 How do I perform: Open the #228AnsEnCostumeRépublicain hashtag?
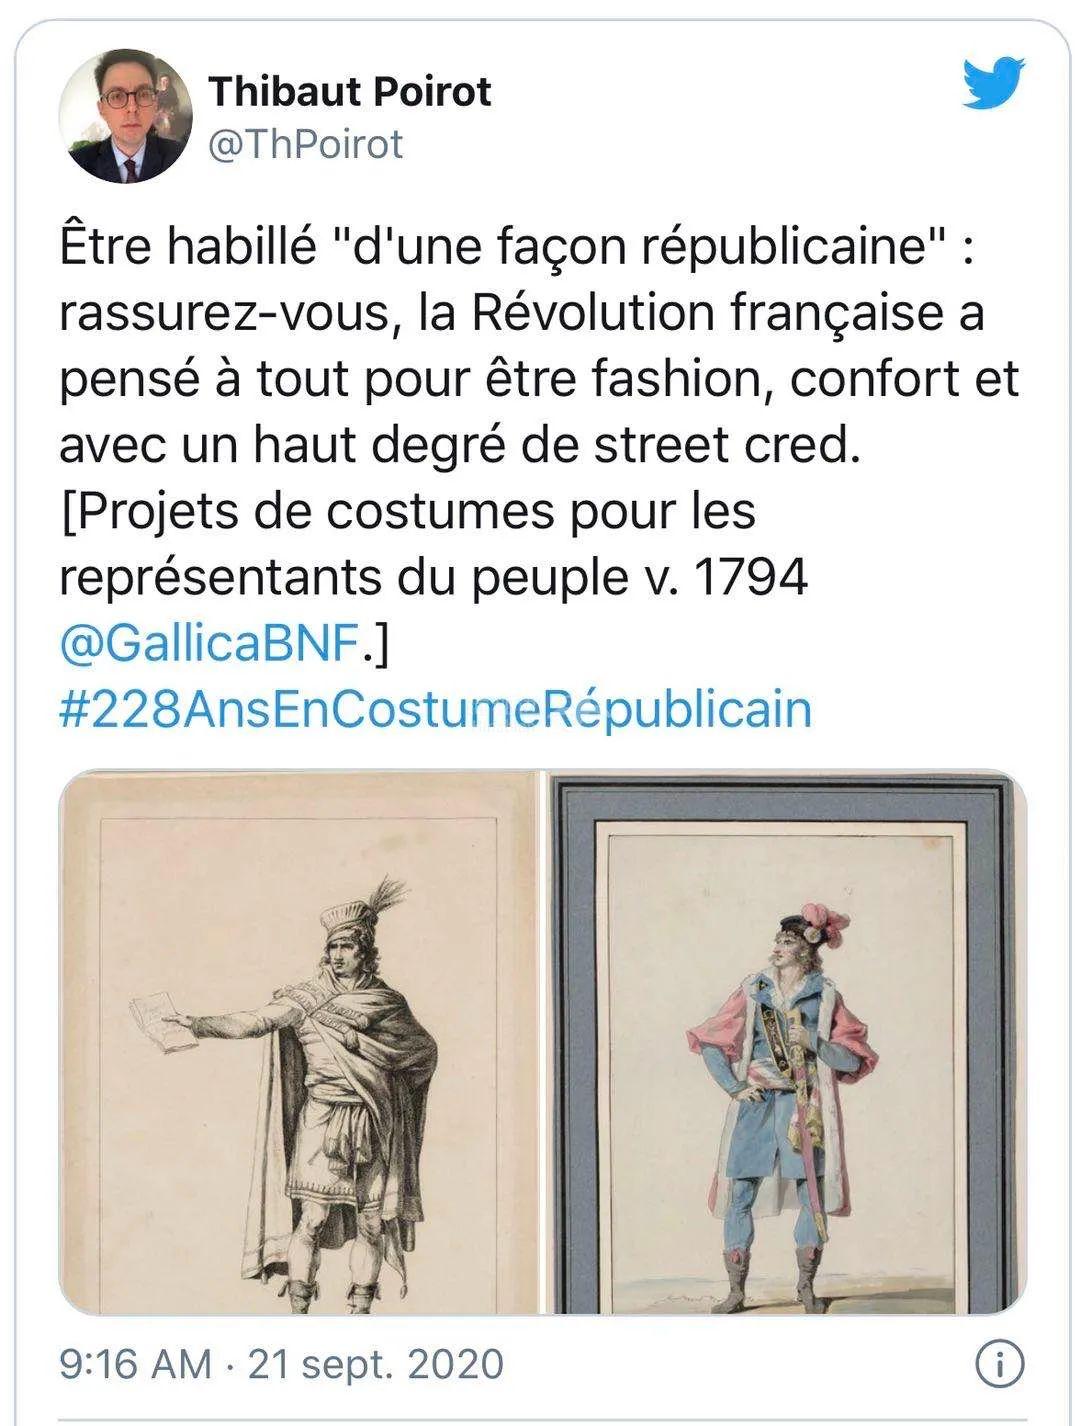(435, 710)
